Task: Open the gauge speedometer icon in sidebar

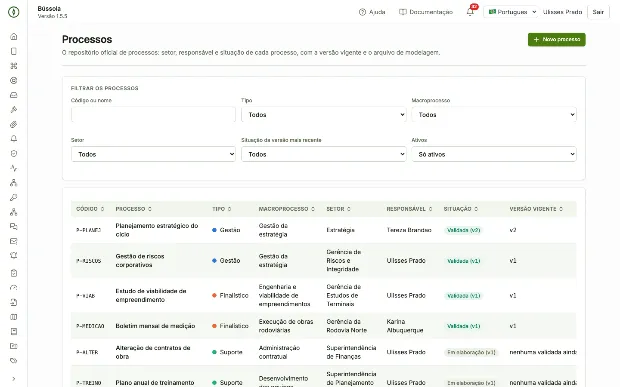Action: click(x=14, y=288)
